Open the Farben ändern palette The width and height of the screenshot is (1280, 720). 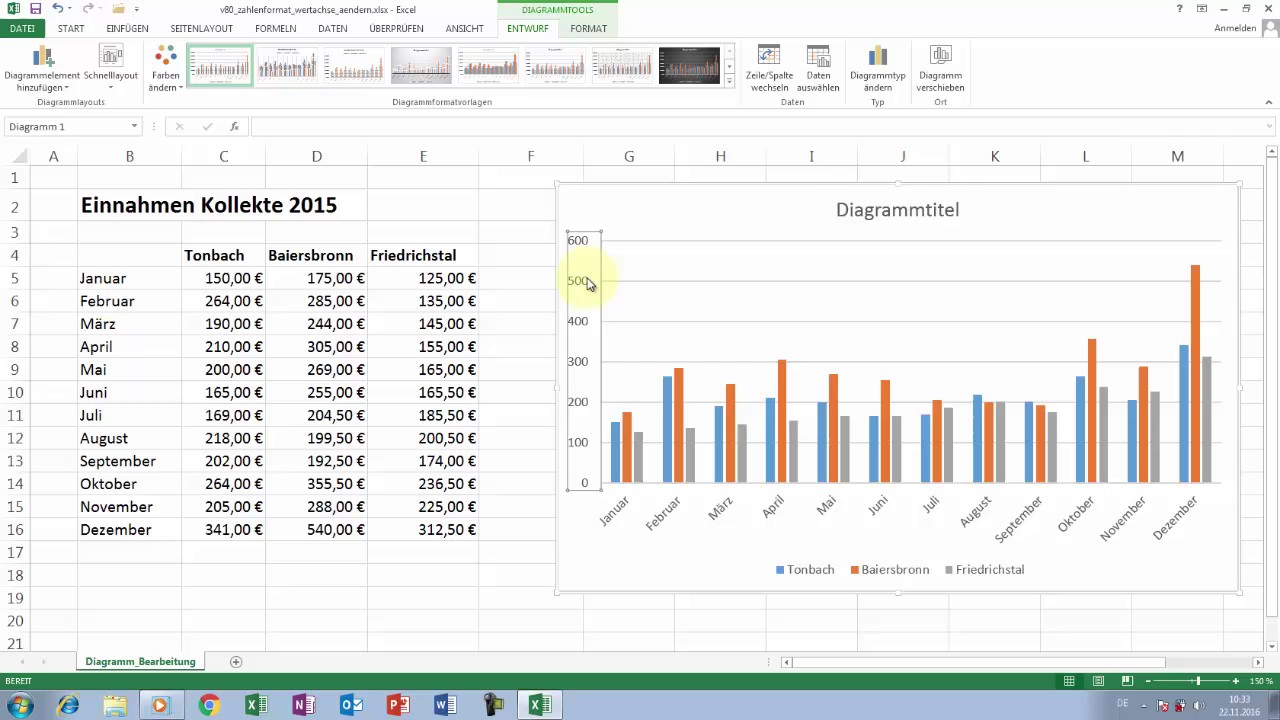tap(166, 69)
